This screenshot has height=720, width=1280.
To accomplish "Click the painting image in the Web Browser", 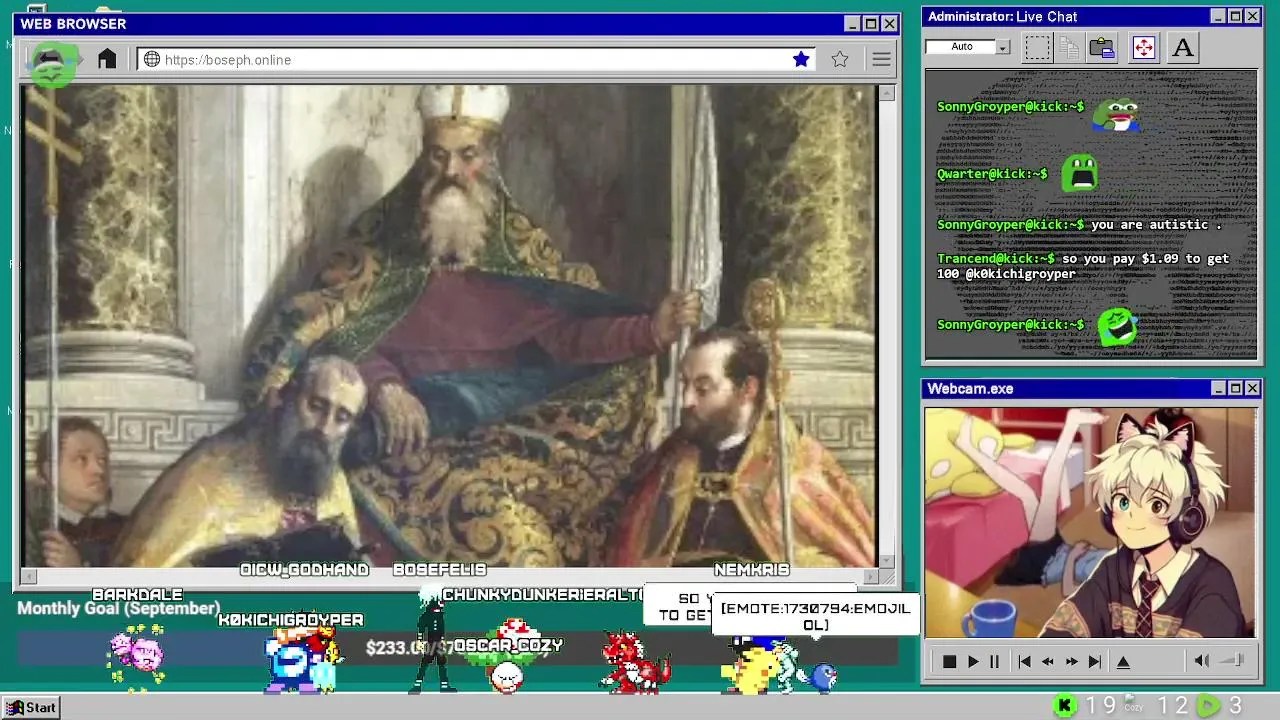I will click(449, 326).
